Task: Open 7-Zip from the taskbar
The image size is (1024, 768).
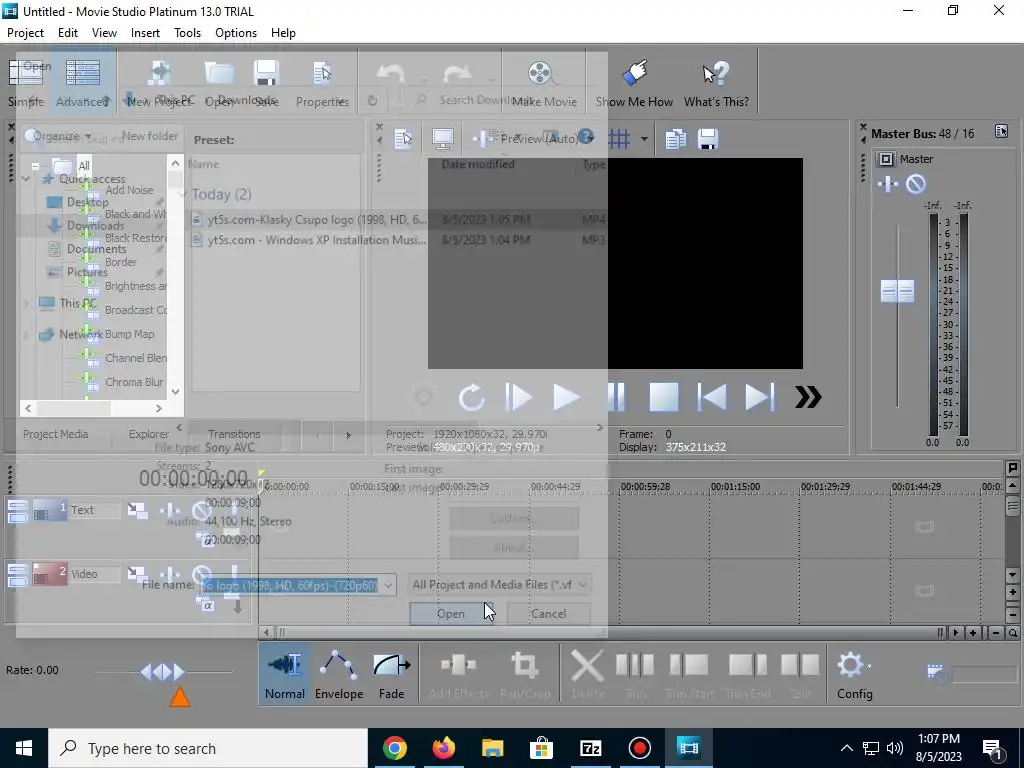Action: (x=590, y=748)
